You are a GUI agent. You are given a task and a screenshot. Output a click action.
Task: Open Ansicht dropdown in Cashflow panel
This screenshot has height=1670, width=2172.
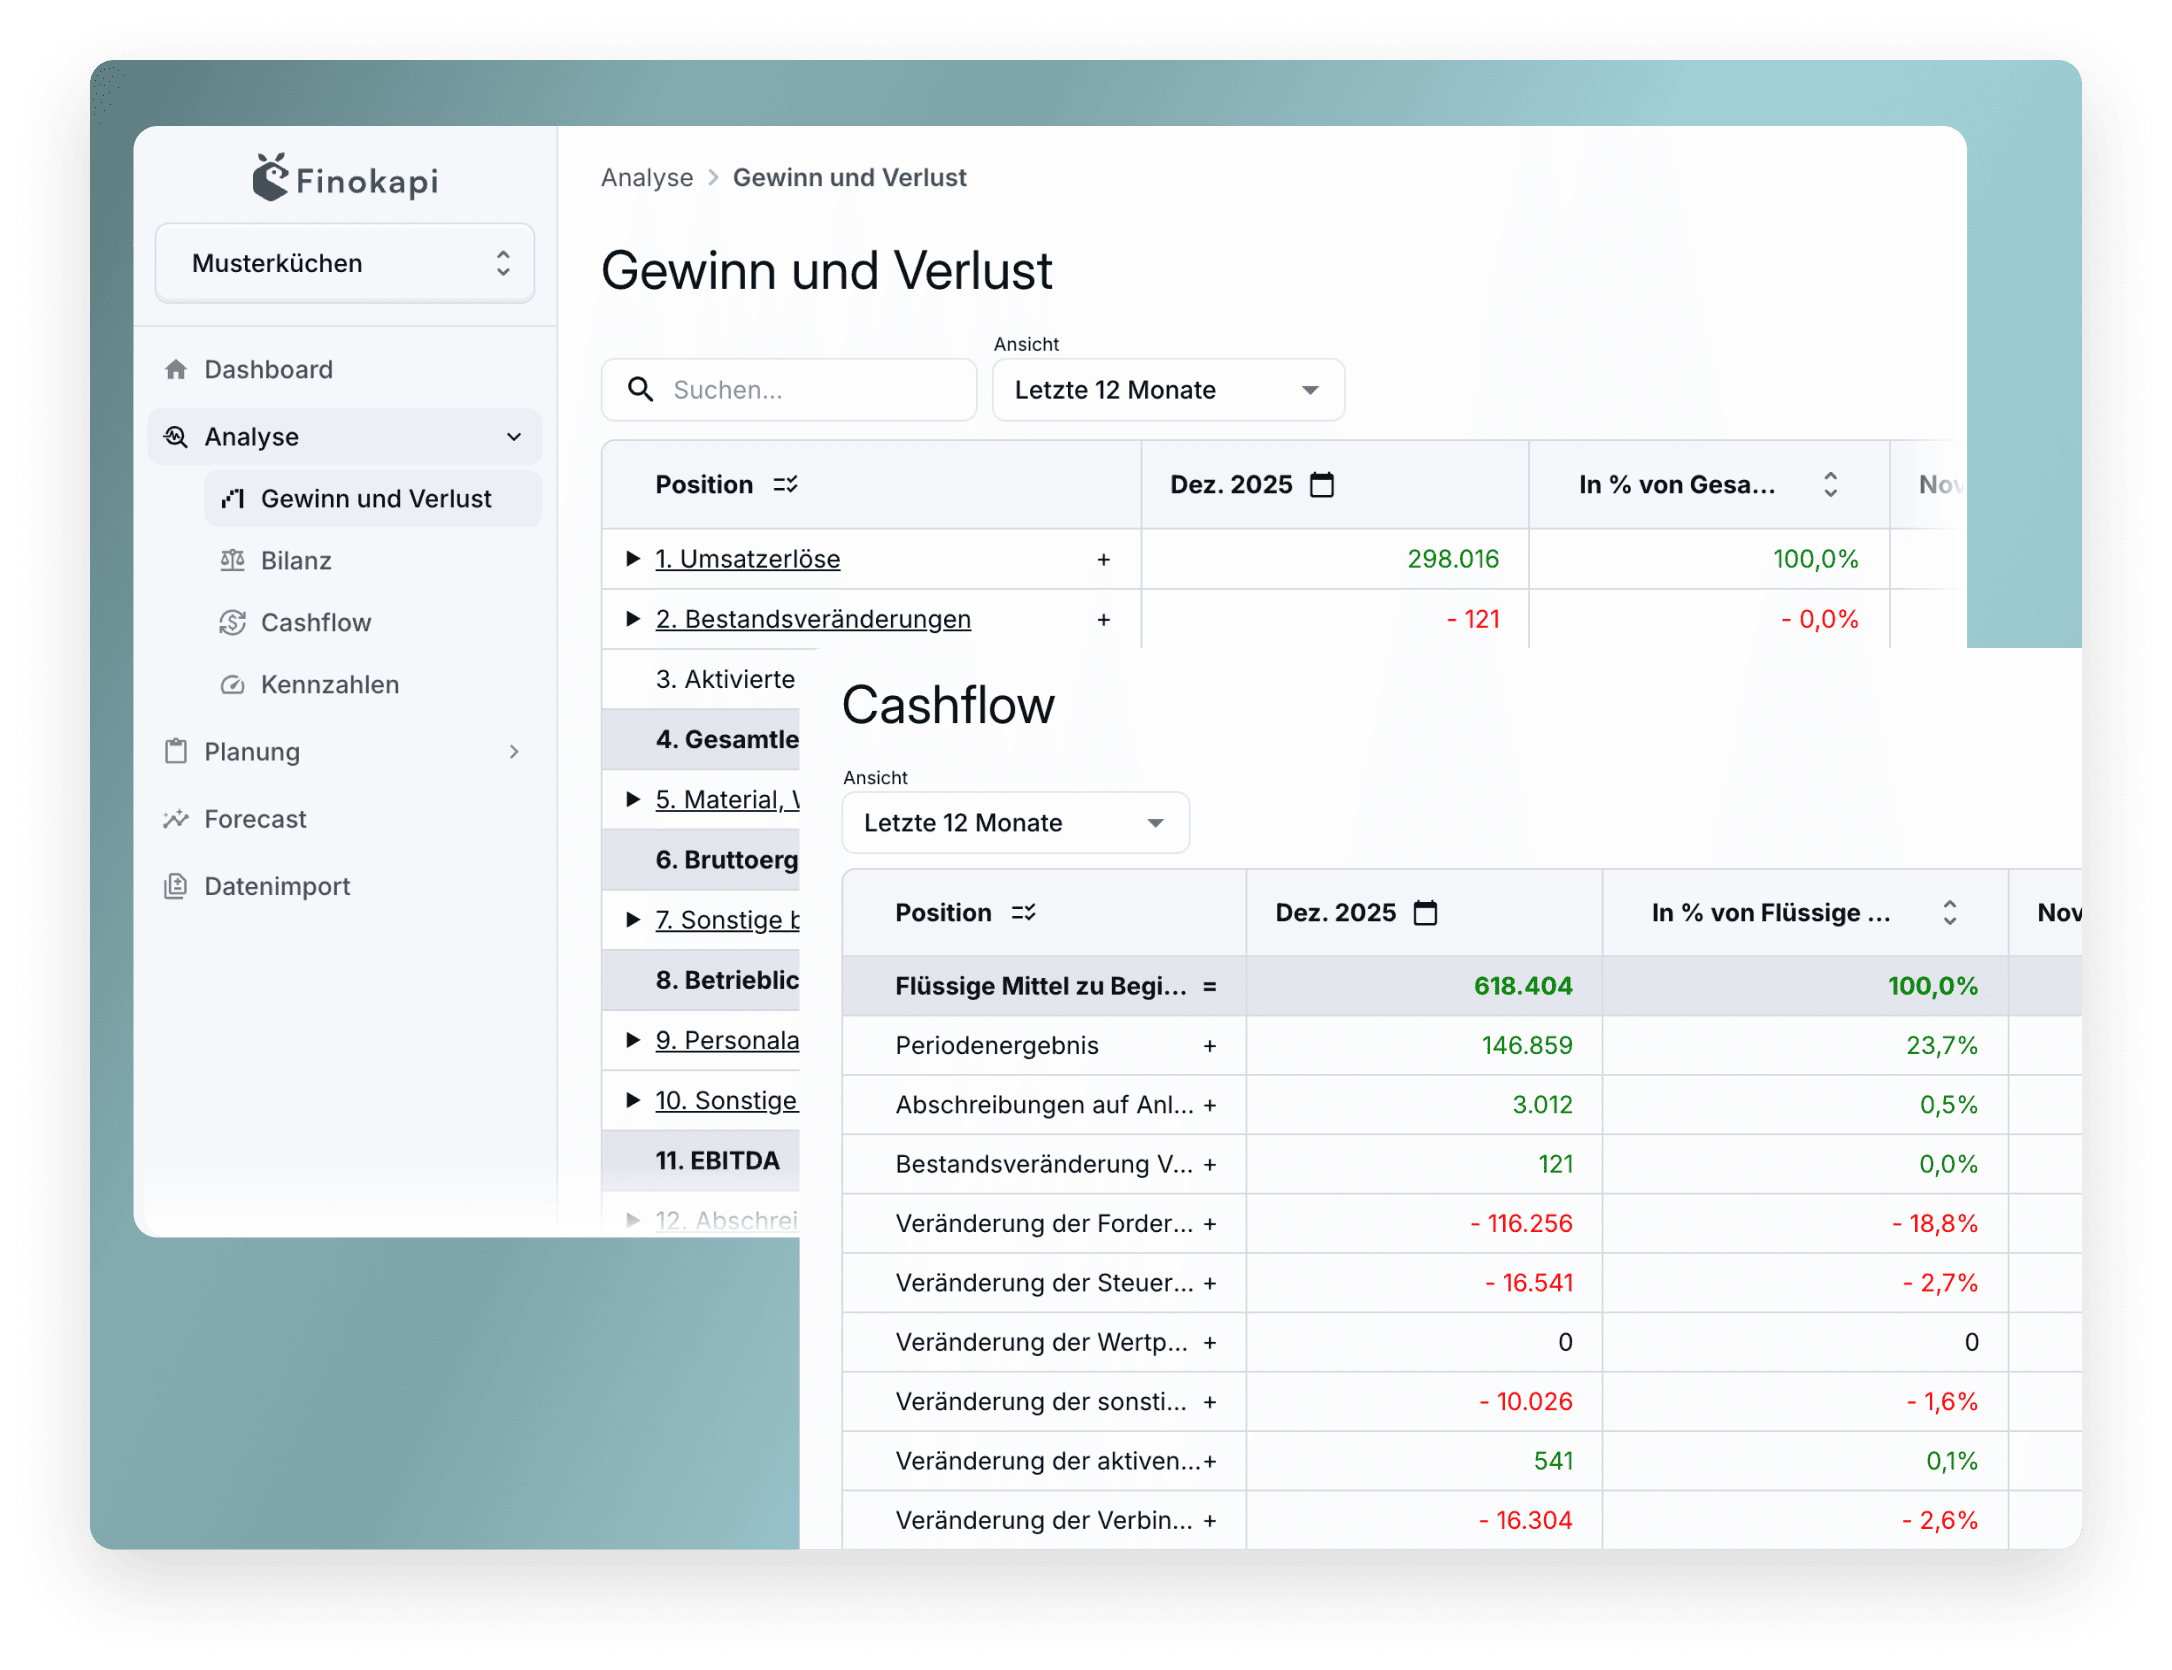(1015, 823)
